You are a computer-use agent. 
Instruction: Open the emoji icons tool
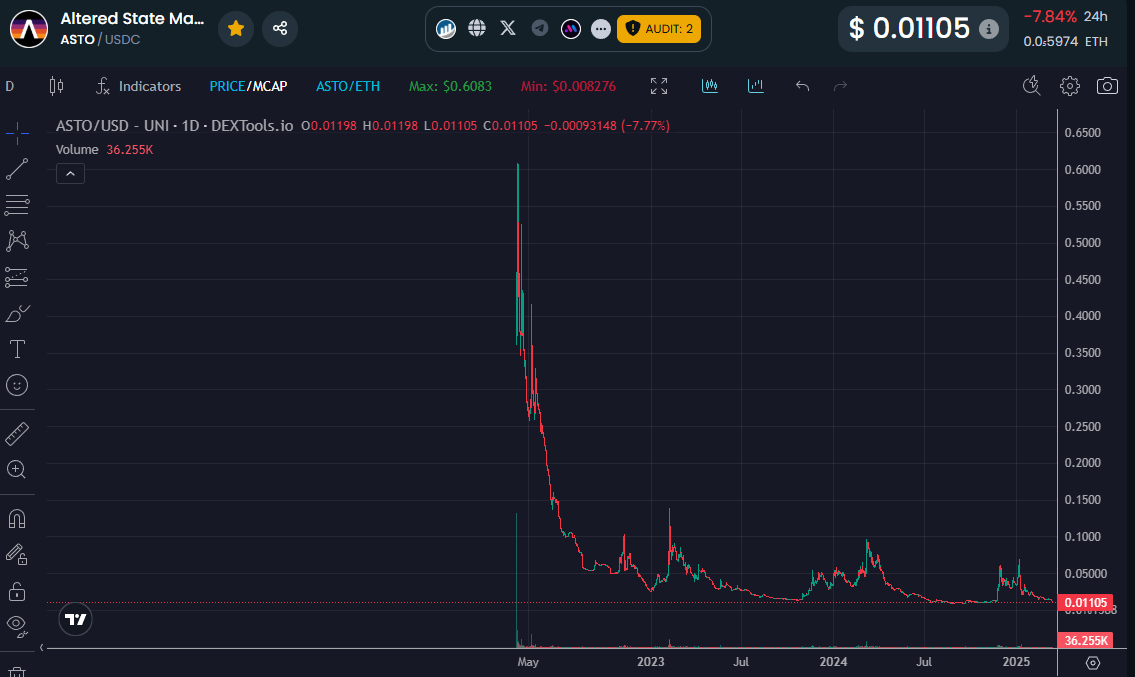pos(17,385)
